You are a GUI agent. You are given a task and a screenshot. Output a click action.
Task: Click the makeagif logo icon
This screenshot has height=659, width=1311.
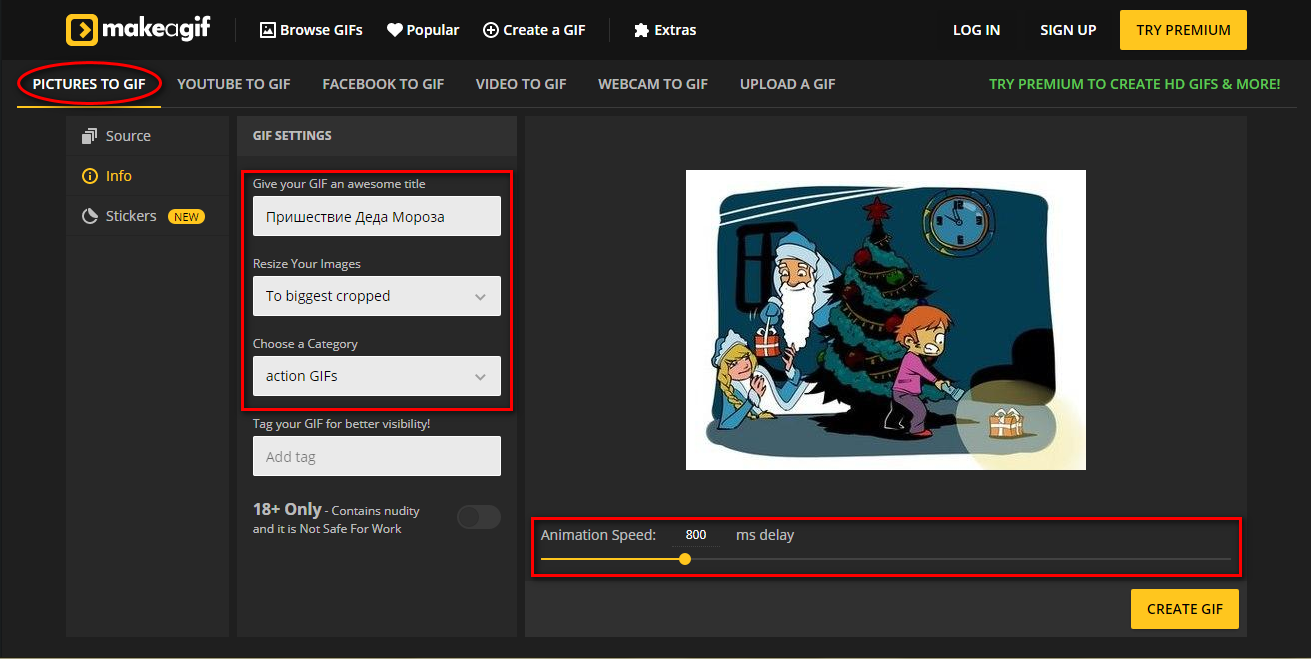pyautogui.click(x=82, y=30)
